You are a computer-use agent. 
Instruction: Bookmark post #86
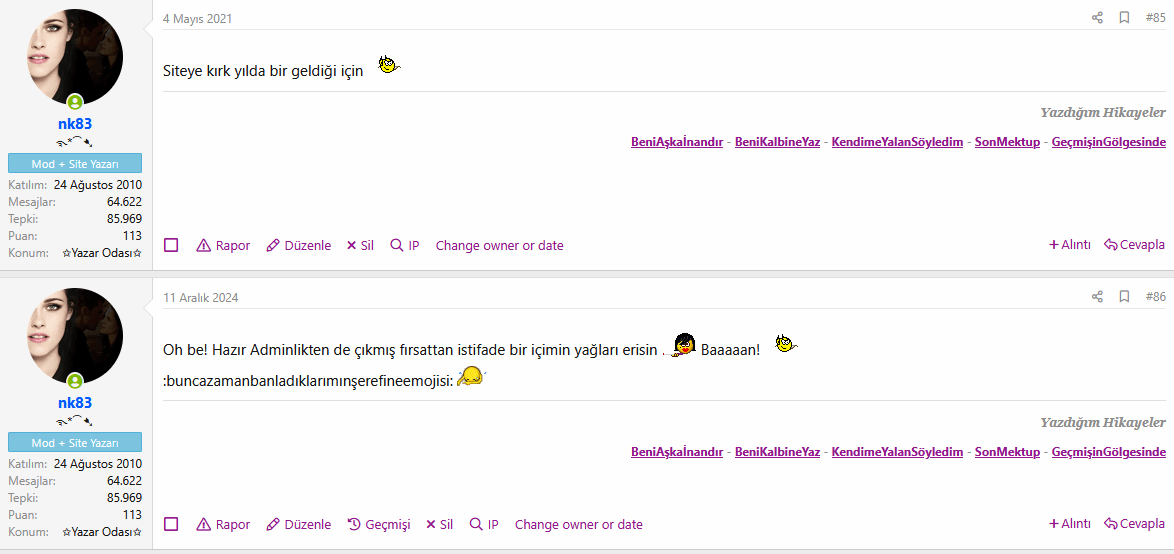pos(1124,297)
